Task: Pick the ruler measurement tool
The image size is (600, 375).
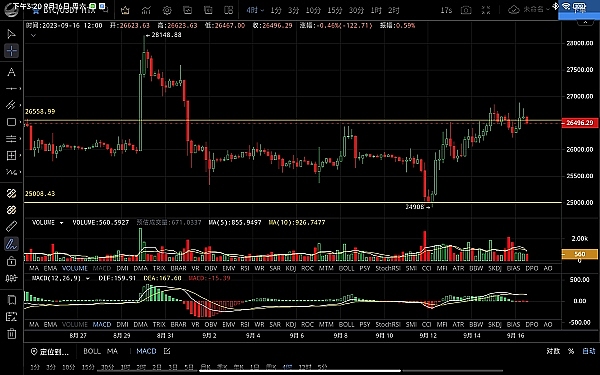Action: coord(11,226)
